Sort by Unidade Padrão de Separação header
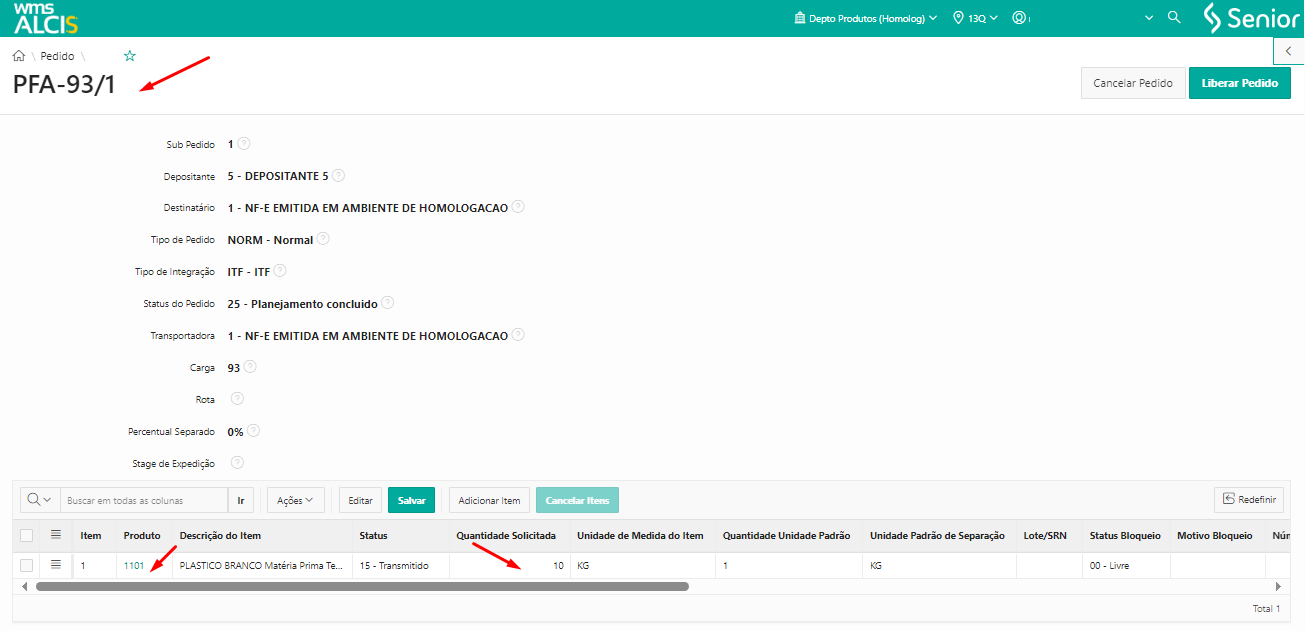 click(937, 536)
